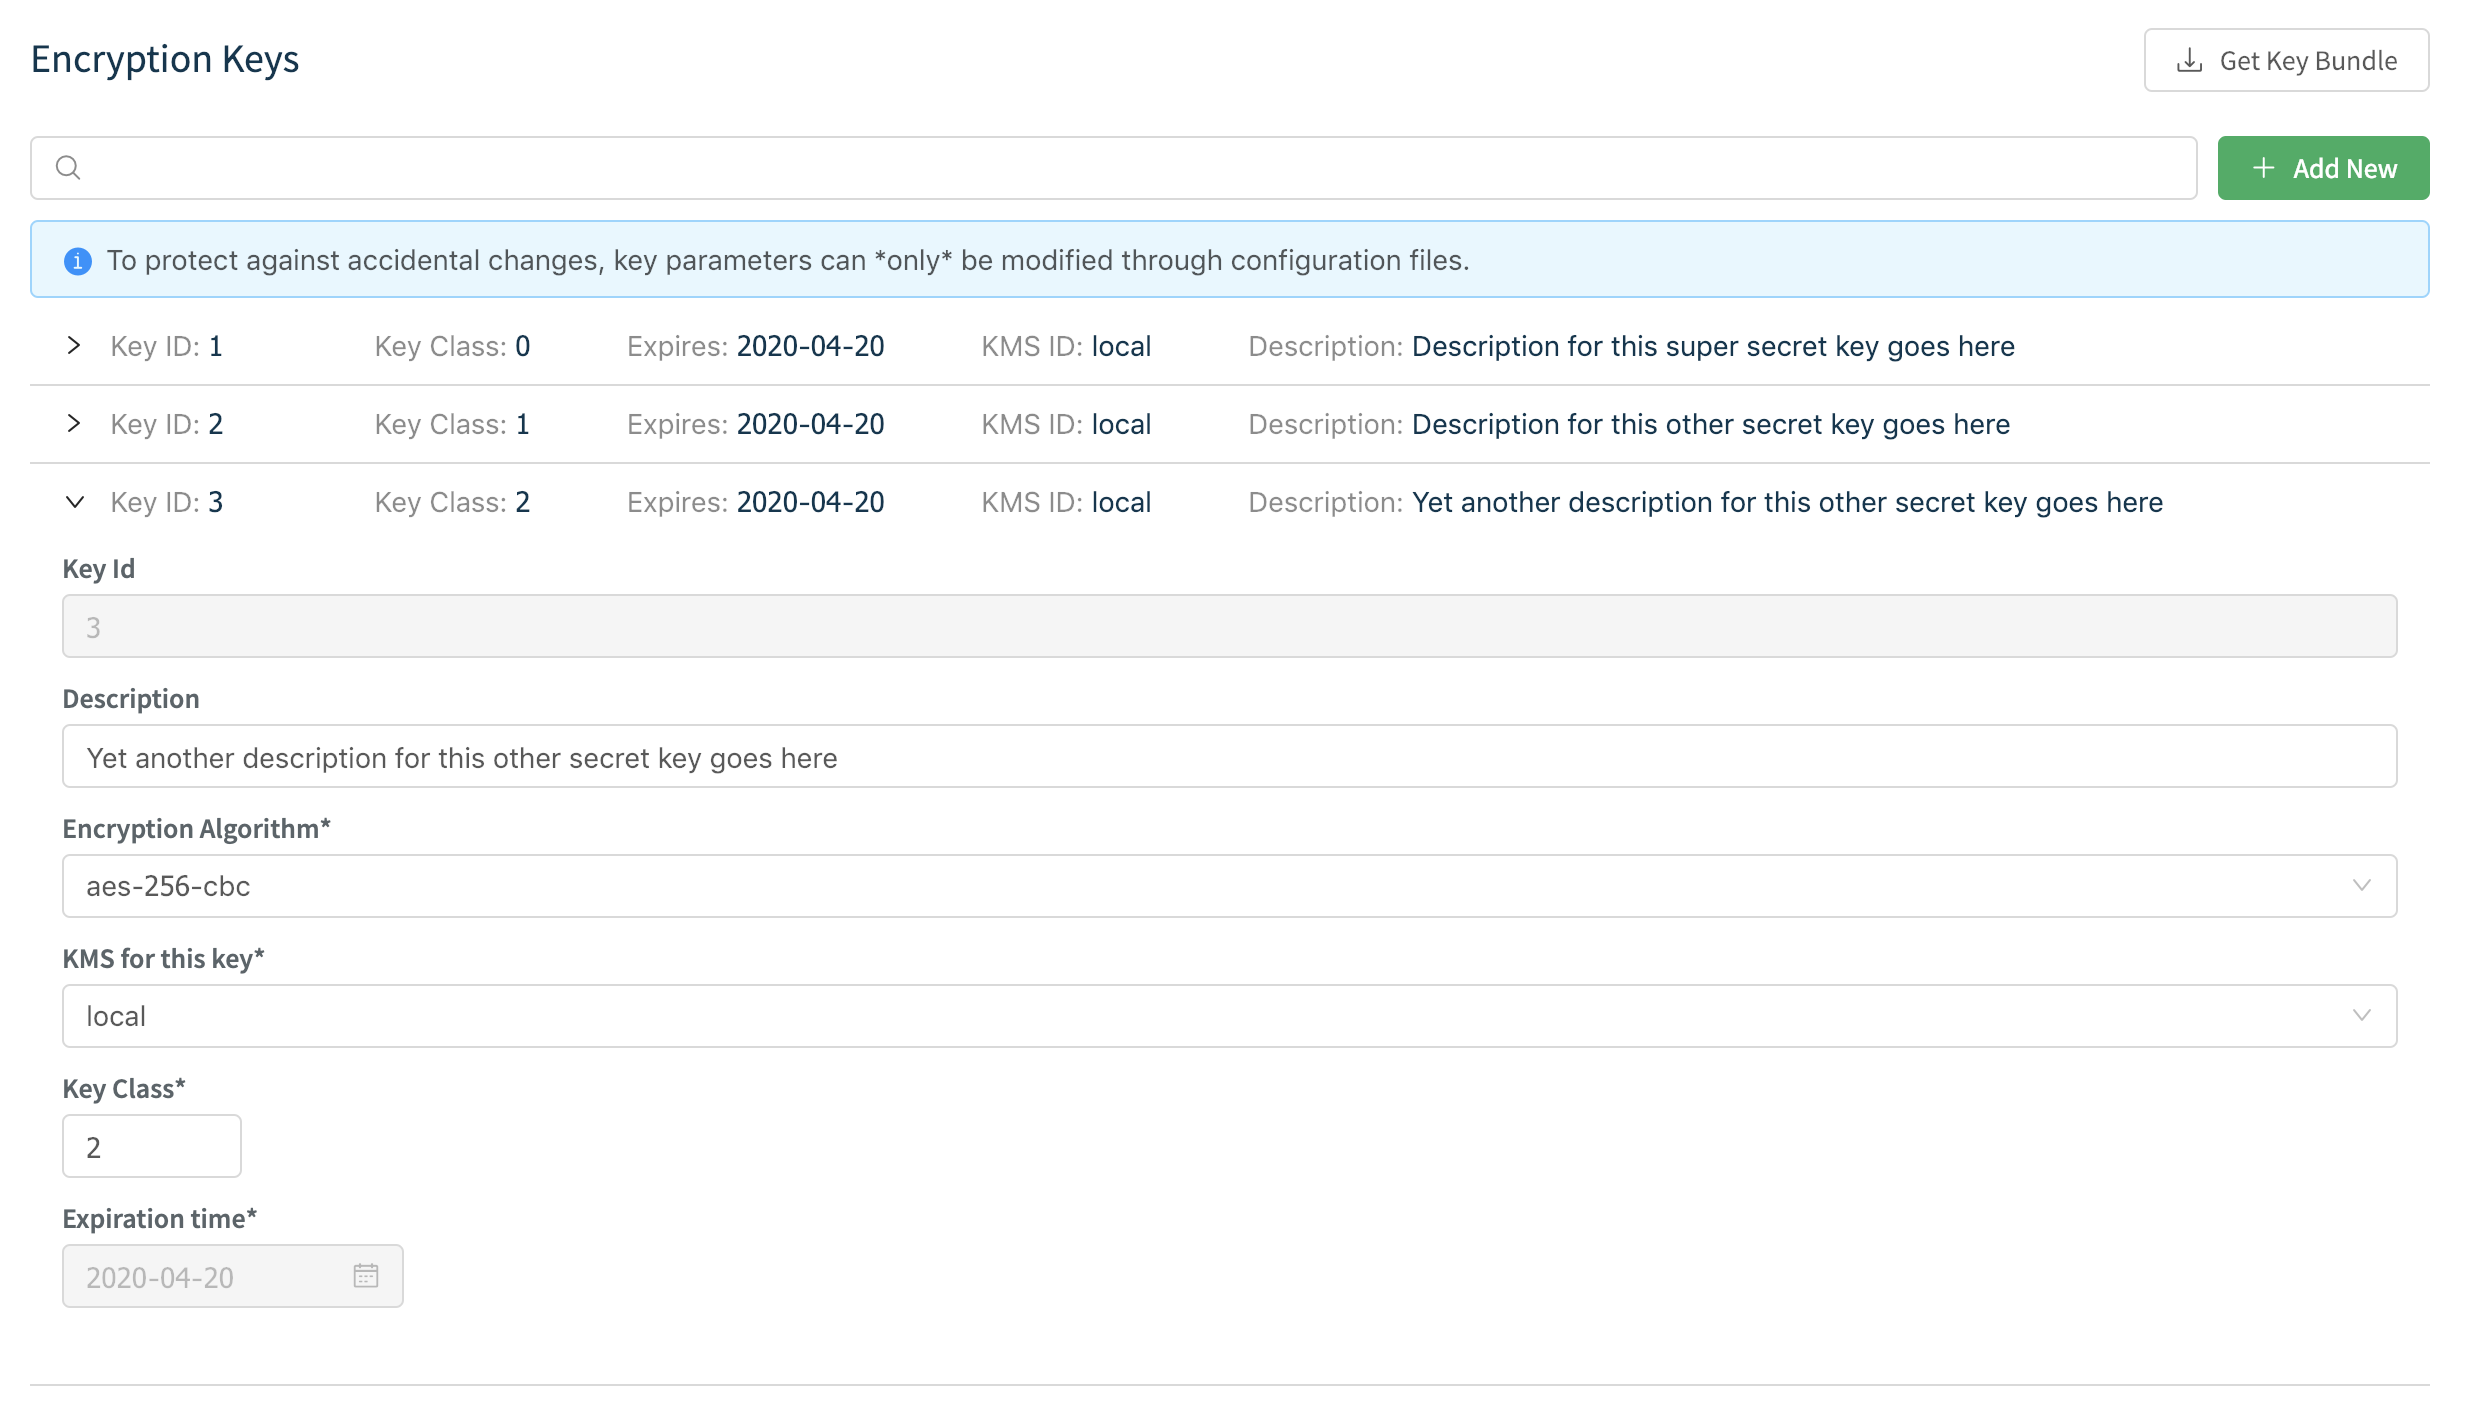Open the Encryption Algorithm dropdown
2470x1406 pixels.
1200,885
